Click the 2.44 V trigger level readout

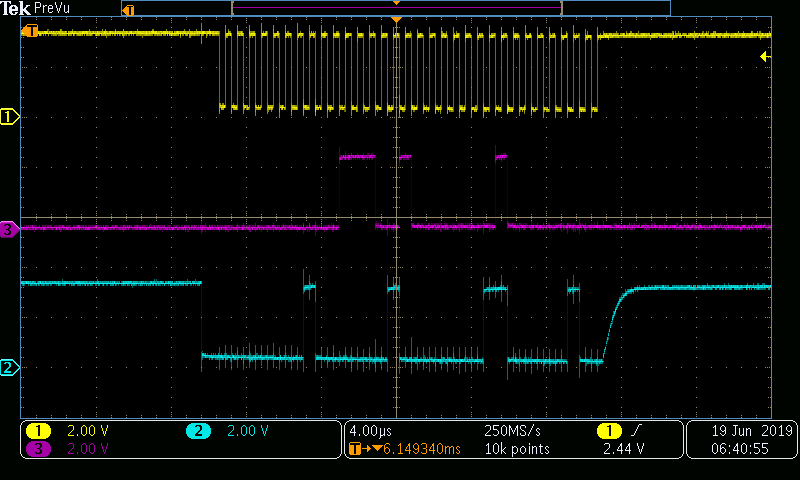623,449
